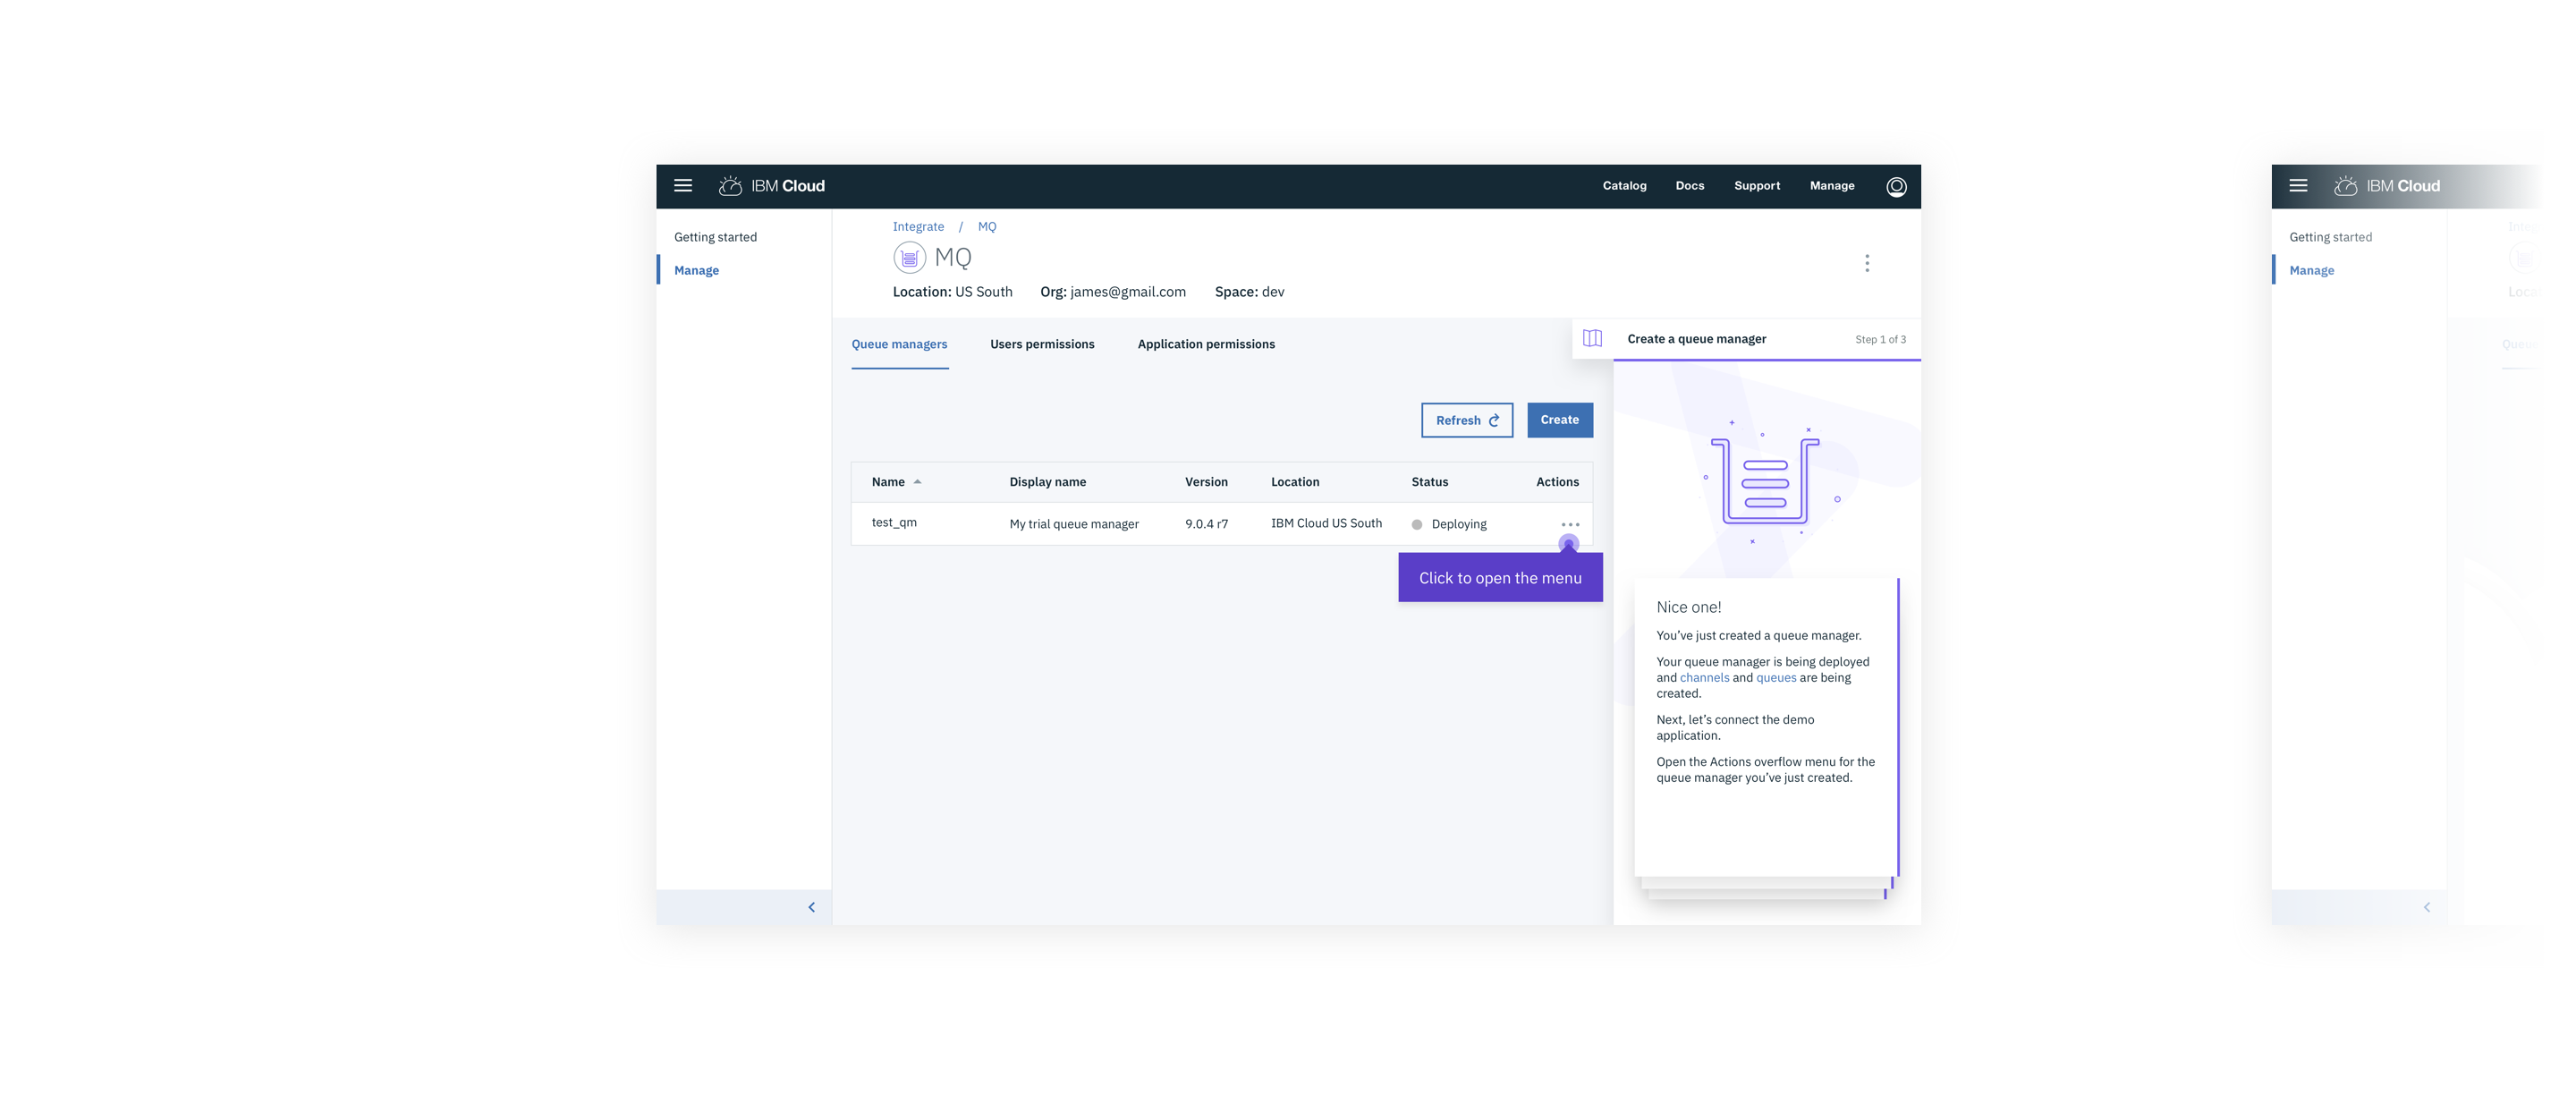This screenshot has width=2576, height=1104.
Task: Open hamburger menu in right-side window
Action: [x=2298, y=185]
